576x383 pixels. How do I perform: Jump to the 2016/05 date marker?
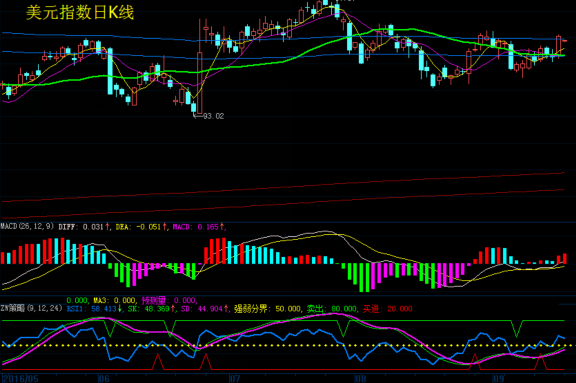click(20, 379)
